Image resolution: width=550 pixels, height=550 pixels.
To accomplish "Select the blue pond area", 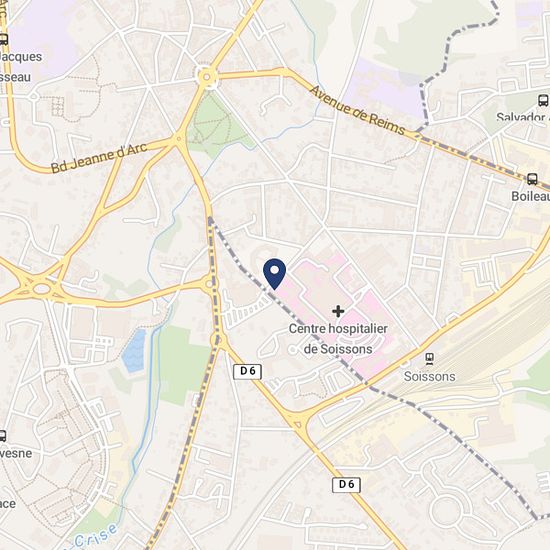I will click(x=134, y=351).
